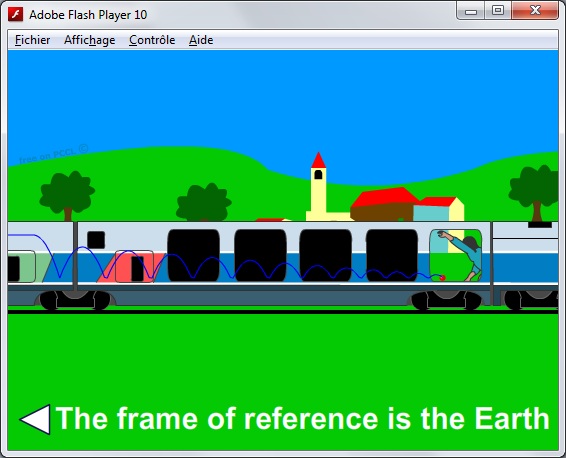Image resolution: width=566 pixels, height=458 pixels.
Task: Click the white back arrow triangle
Action: [x=35, y=419]
